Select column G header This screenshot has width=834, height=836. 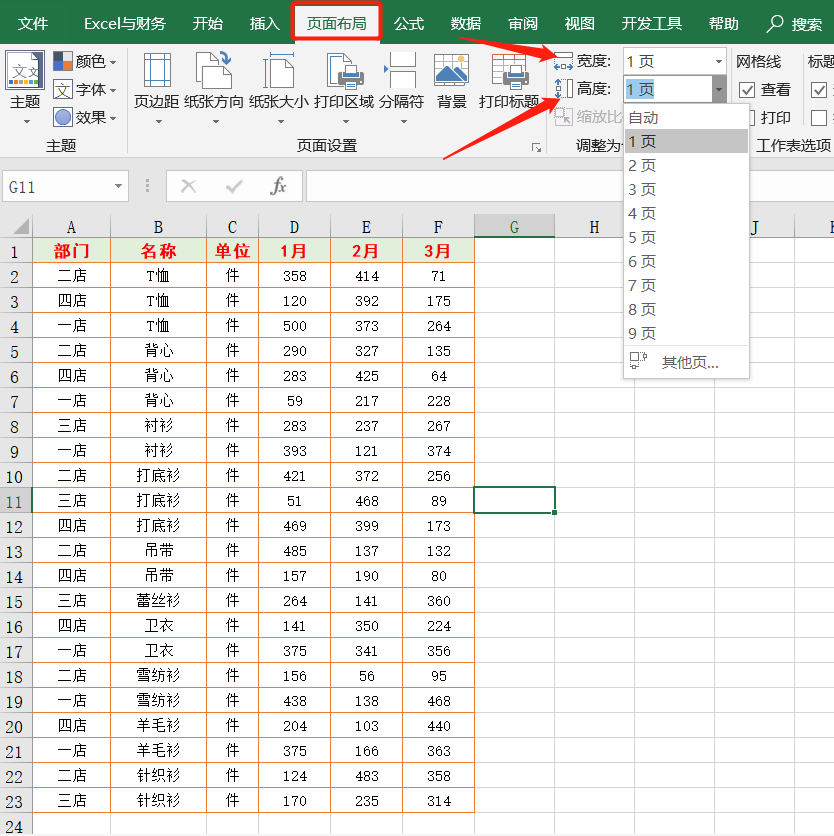514,227
